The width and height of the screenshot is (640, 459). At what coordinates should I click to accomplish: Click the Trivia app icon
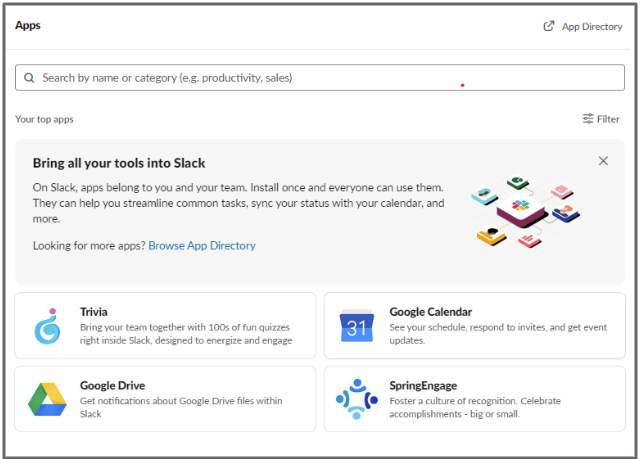pyautogui.click(x=47, y=326)
